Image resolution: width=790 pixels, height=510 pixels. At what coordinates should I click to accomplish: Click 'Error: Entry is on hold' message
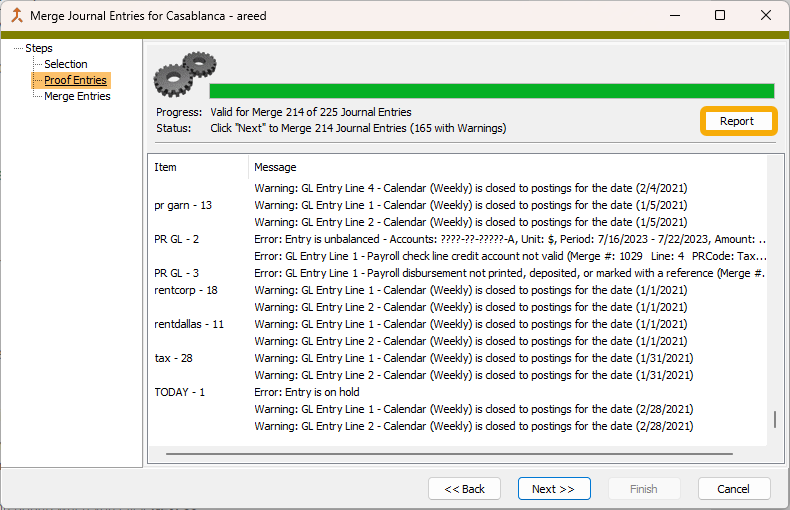[x=307, y=392]
